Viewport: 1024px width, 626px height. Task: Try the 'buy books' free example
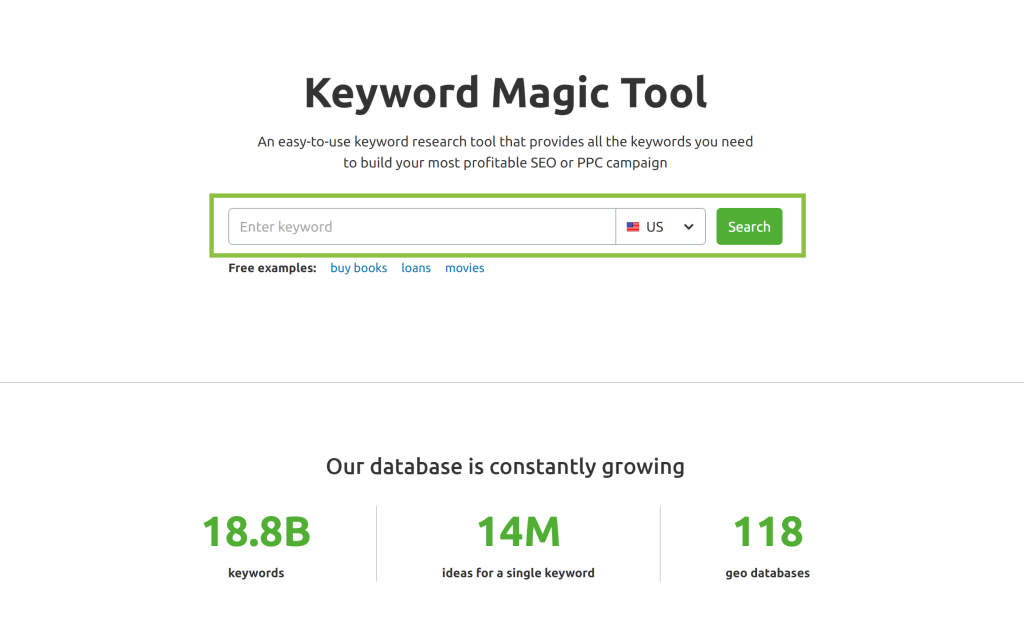coord(358,268)
